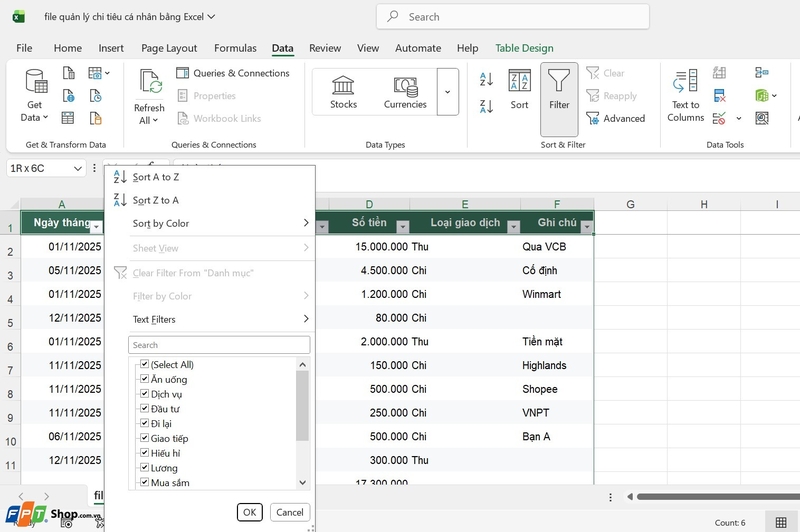Open the Text to Columns tool

pos(685,81)
